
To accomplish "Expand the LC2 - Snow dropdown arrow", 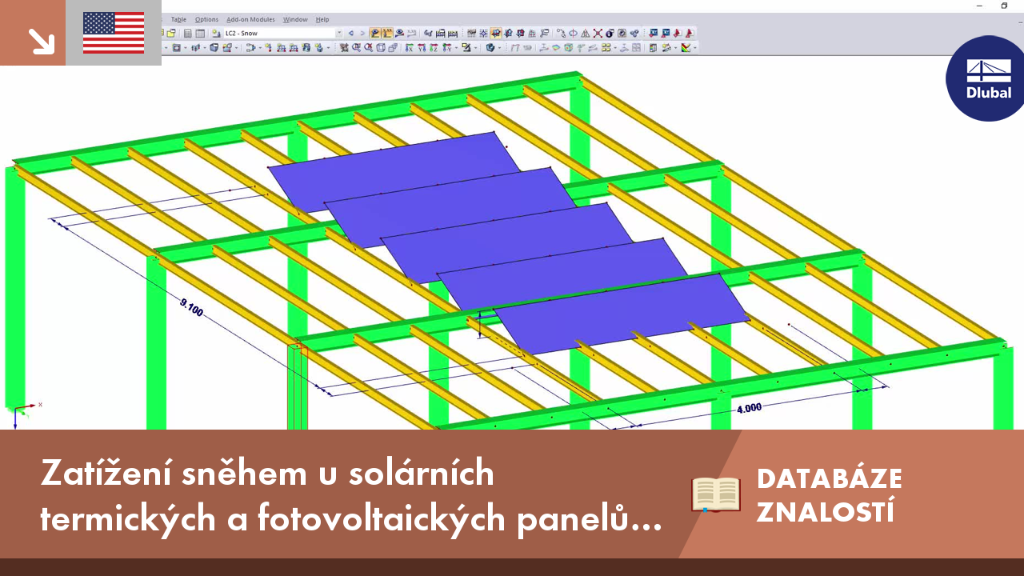I will pos(340,33).
